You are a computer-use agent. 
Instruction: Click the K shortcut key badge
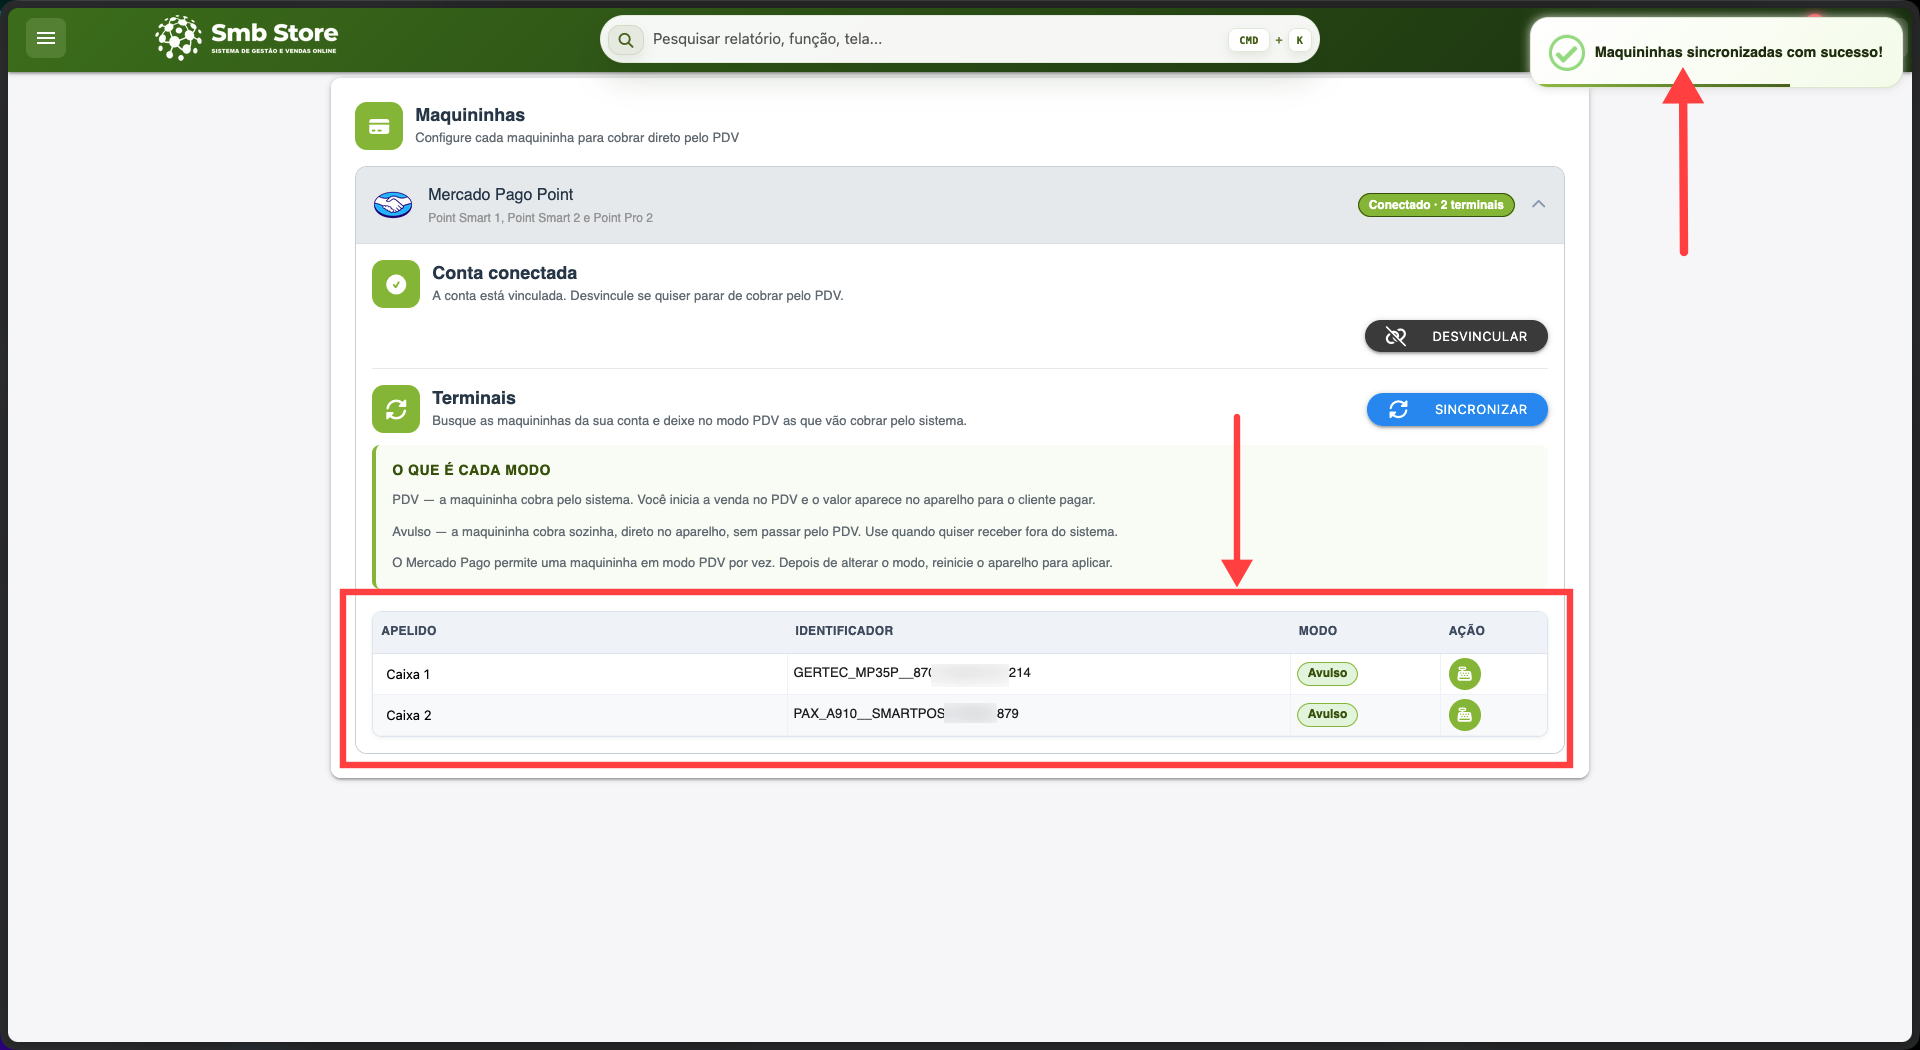[x=1299, y=40]
